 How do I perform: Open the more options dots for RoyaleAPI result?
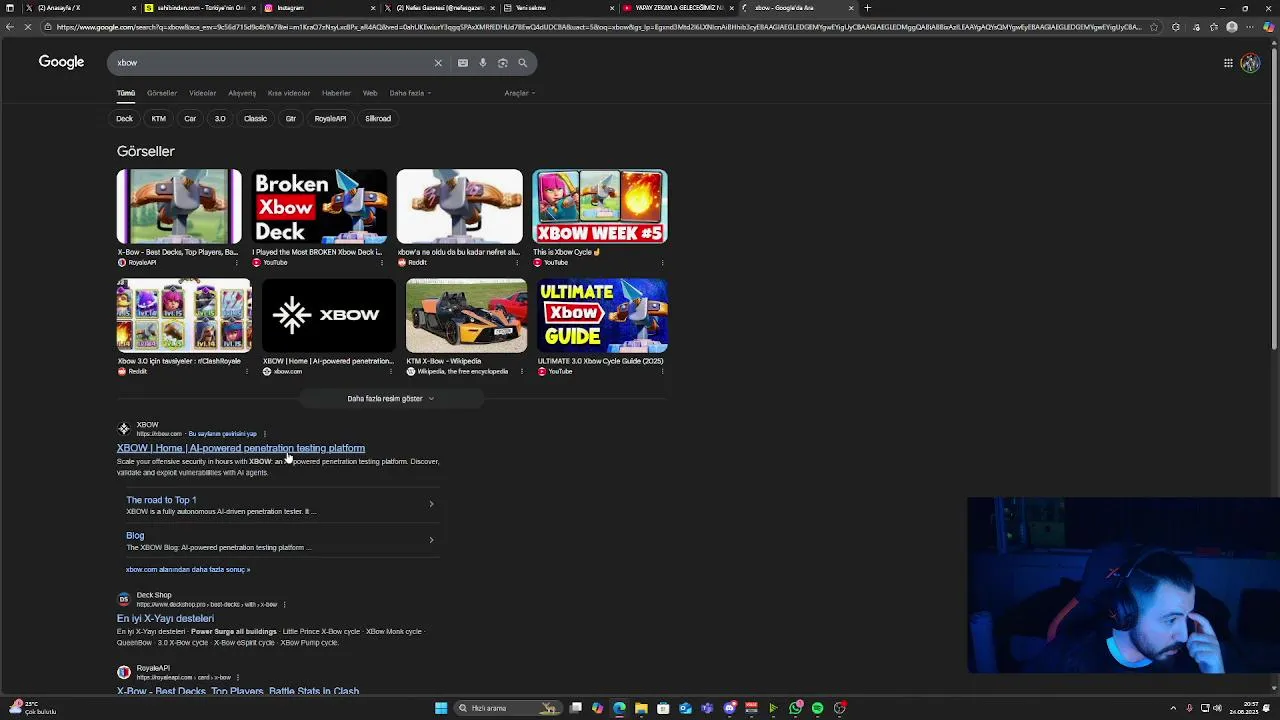pyautogui.click(x=238, y=677)
